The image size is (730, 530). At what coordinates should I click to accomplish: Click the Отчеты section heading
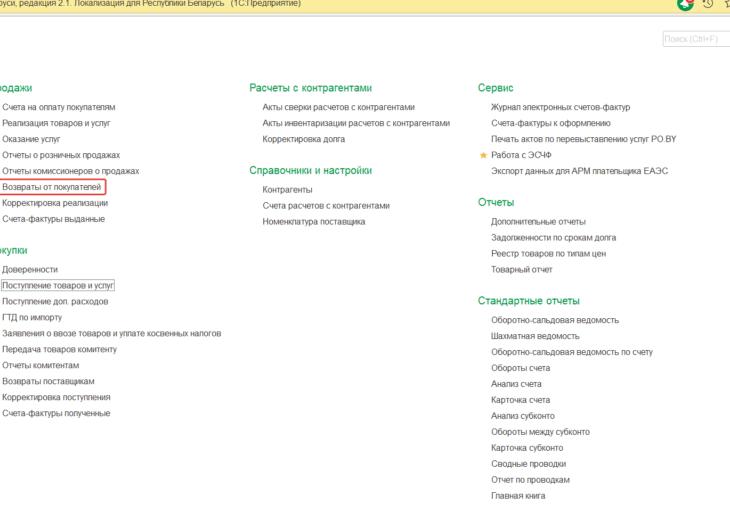(x=496, y=203)
